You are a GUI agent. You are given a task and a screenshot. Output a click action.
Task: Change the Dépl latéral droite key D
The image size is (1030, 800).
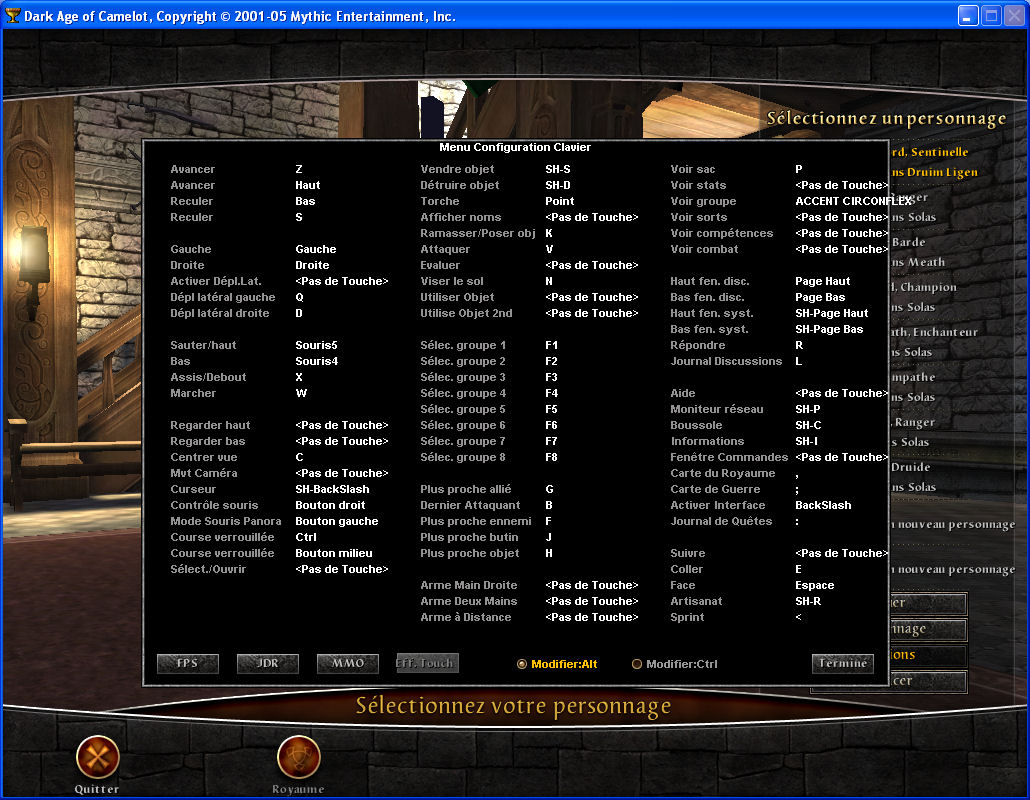(299, 313)
